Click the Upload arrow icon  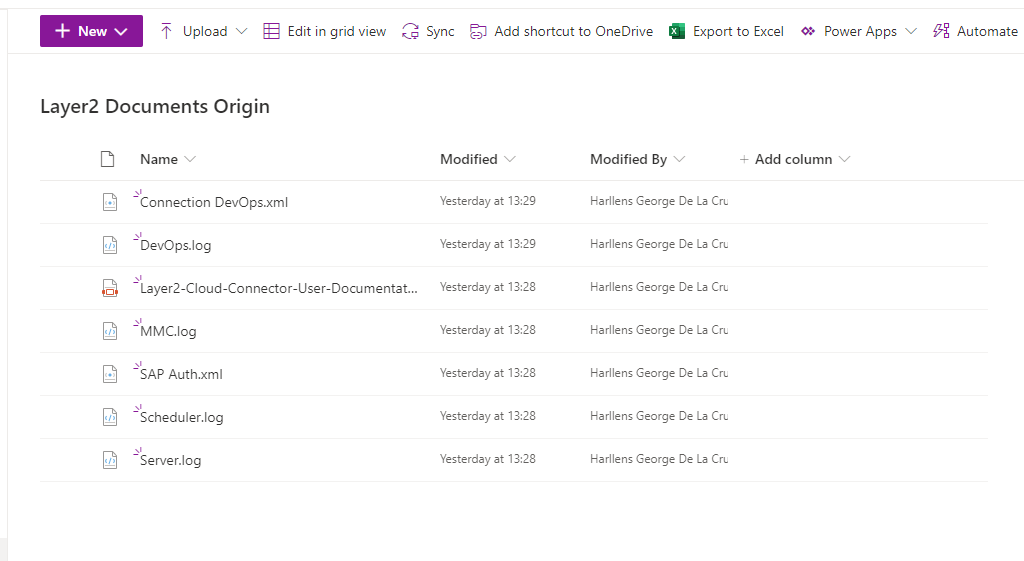(x=166, y=31)
